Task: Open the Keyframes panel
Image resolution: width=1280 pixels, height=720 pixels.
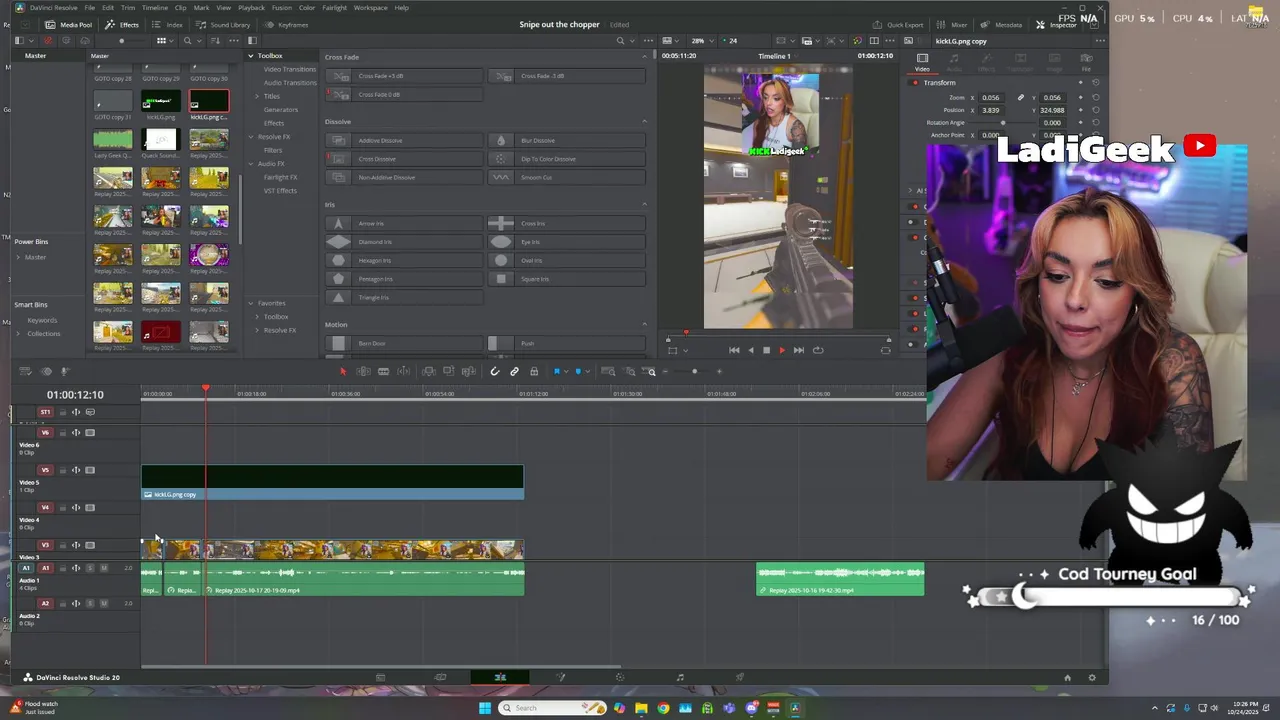Action: click(287, 25)
